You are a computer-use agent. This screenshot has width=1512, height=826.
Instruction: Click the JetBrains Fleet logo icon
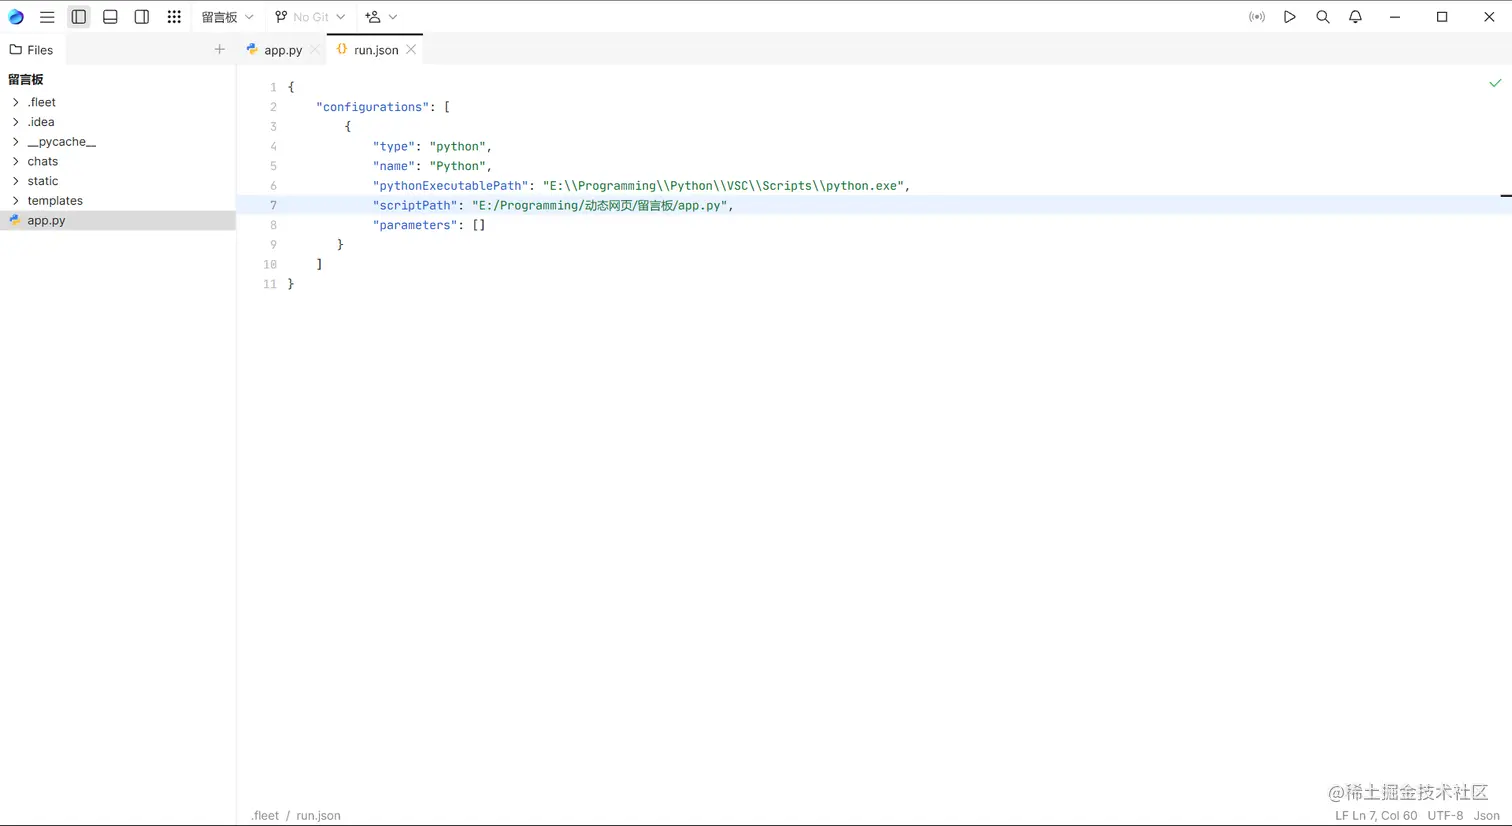pos(16,17)
